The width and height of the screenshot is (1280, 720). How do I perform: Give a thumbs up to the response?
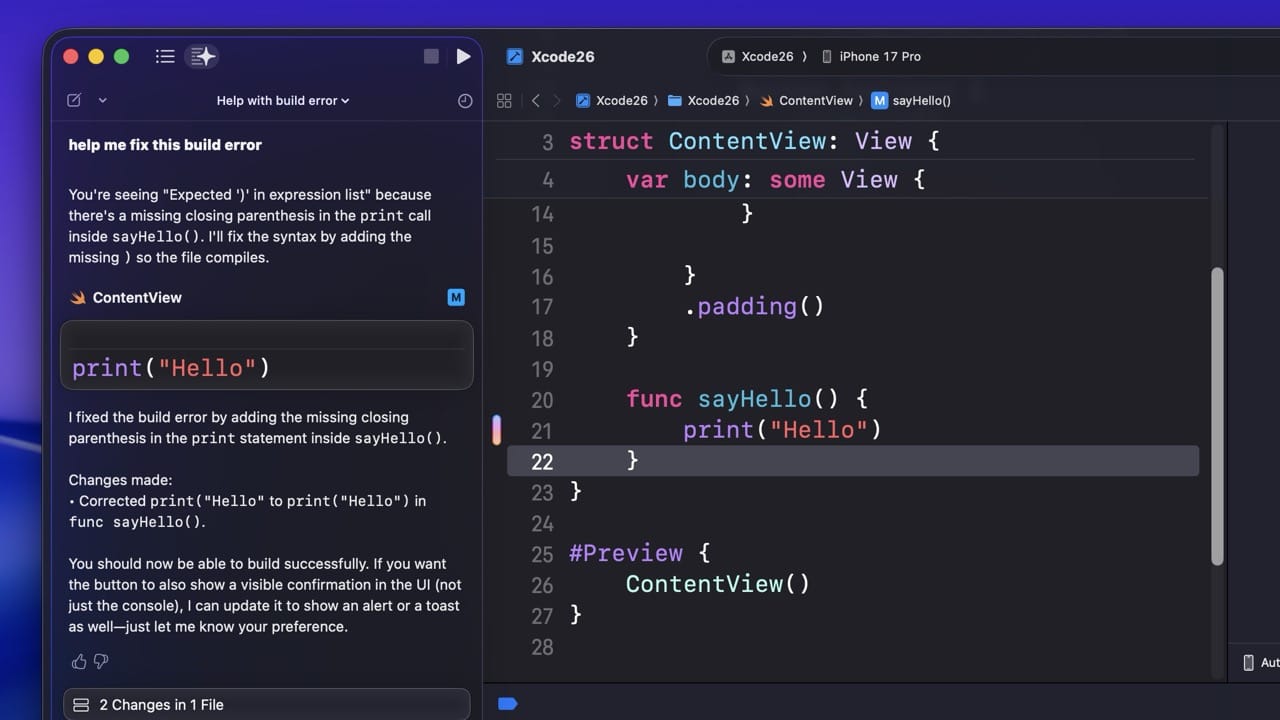pos(79,661)
